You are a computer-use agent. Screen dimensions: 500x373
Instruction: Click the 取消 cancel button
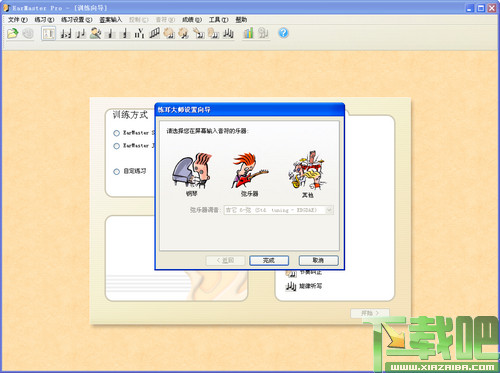pos(318,260)
